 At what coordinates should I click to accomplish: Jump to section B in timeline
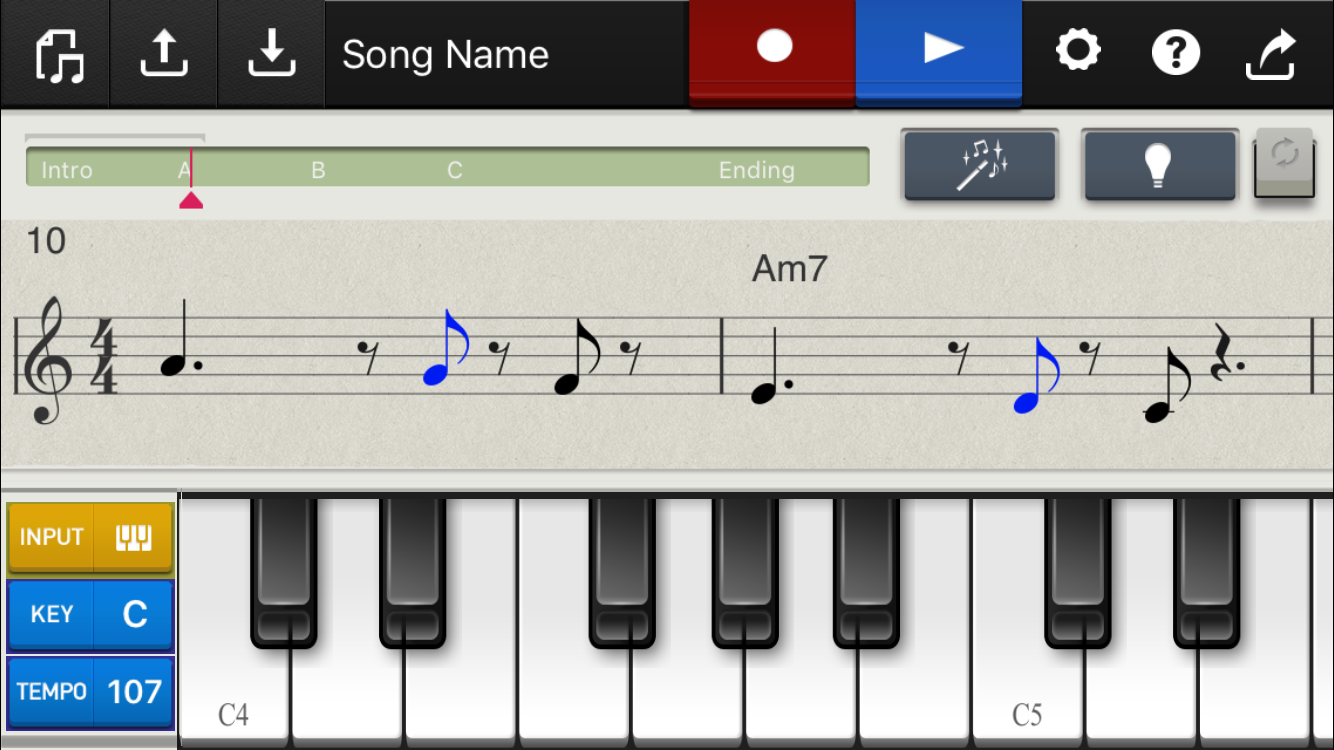pyautogui.click(x=318, y=170)
